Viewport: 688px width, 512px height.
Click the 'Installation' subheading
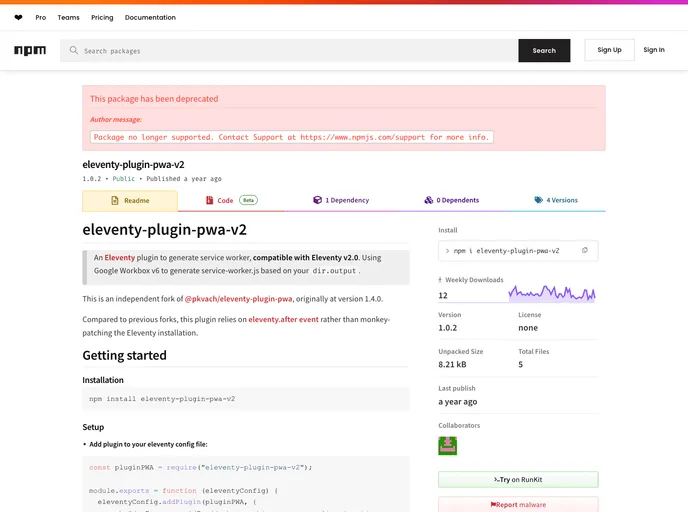pos(103,380)
